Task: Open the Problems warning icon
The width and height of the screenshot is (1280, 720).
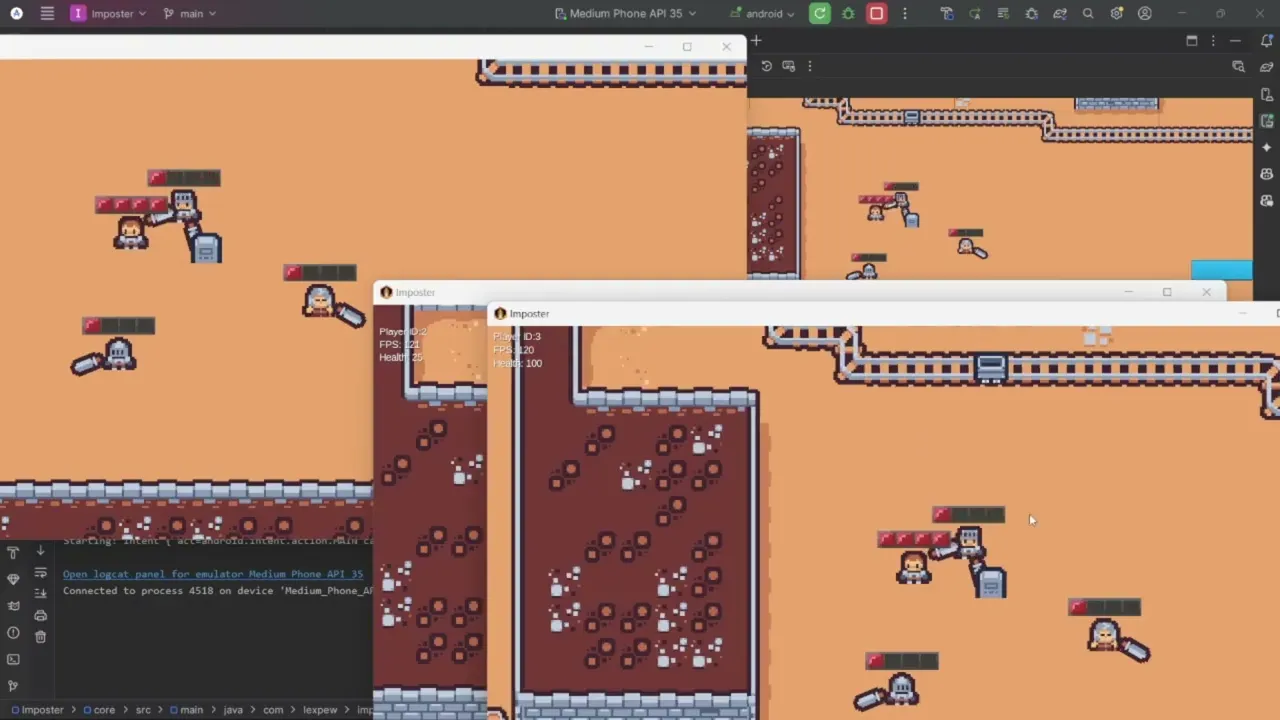Action: (13, 633)
